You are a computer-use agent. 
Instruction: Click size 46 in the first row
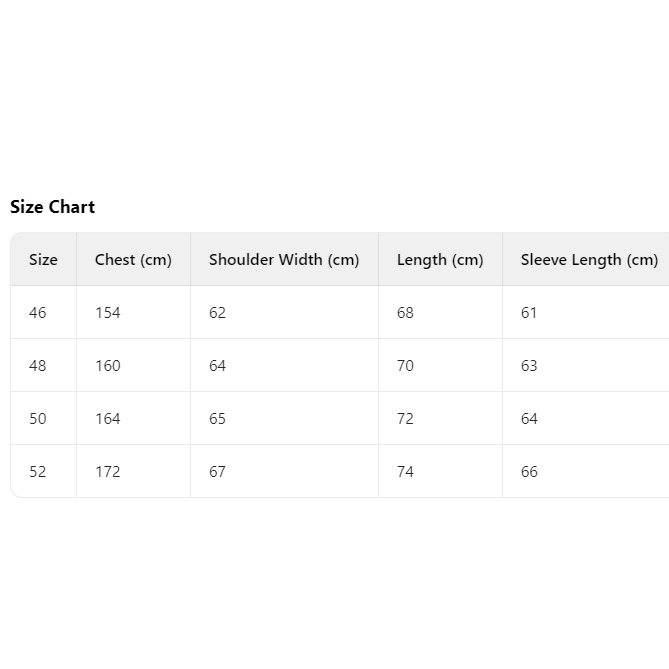point(38,313)
